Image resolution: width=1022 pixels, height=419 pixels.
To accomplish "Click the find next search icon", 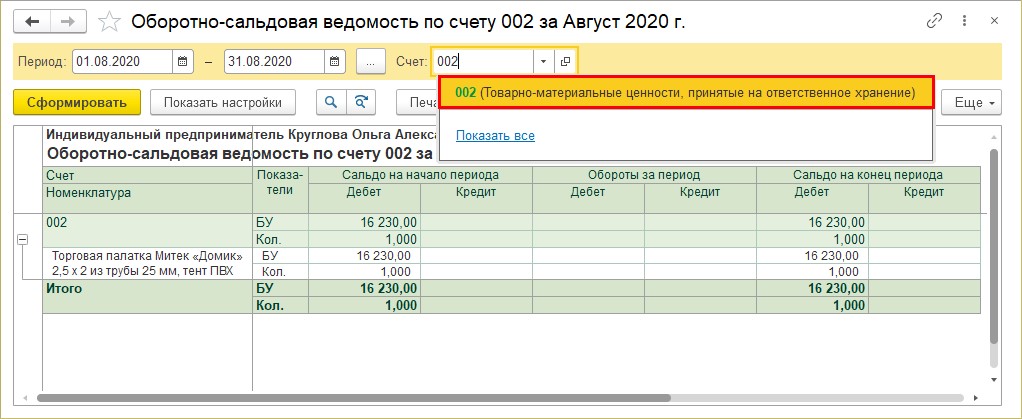I will [x=361, y=102].
